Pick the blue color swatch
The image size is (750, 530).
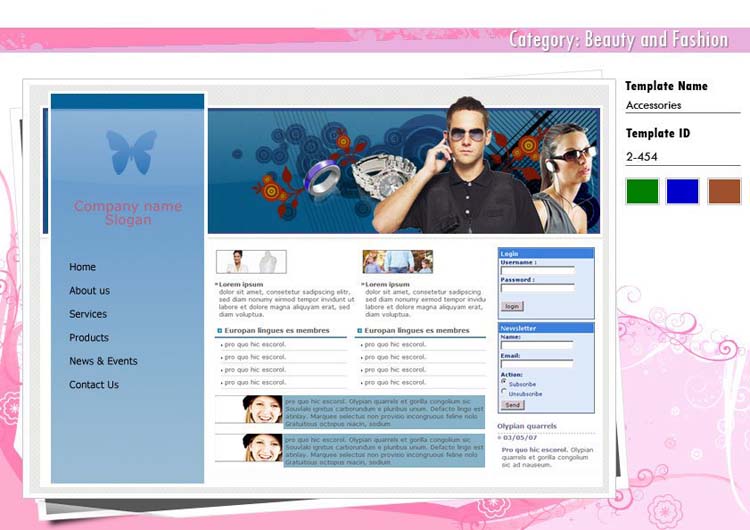tap(683, 191)
